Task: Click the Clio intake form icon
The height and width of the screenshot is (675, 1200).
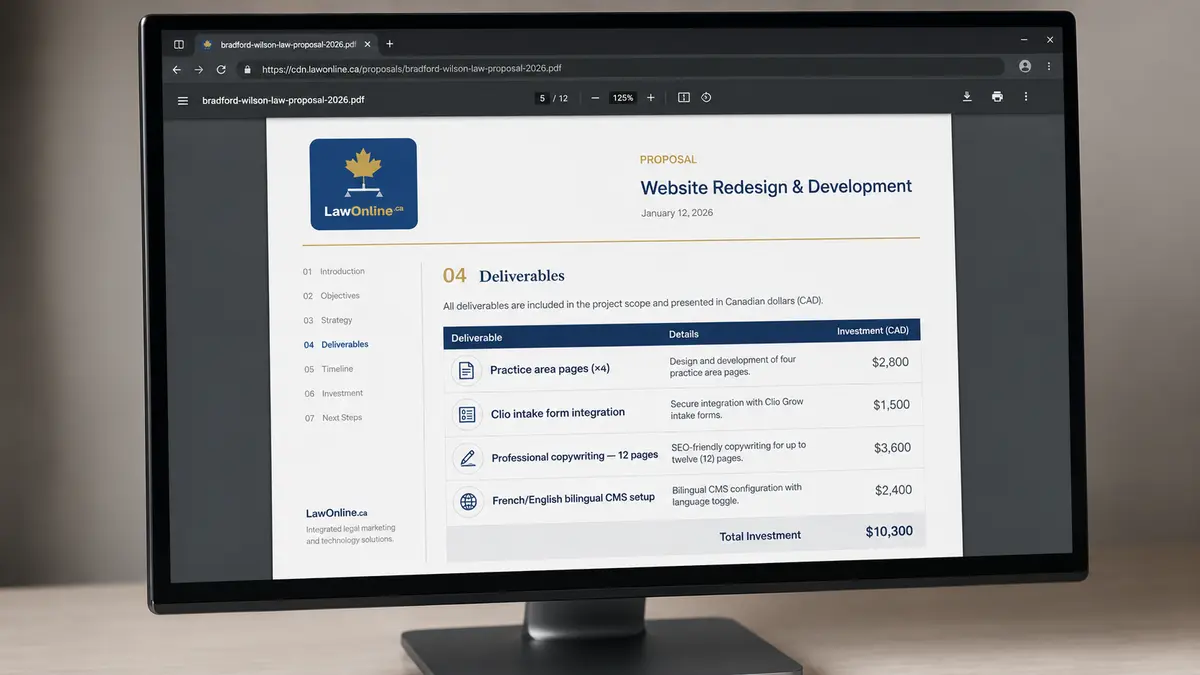Action: tap(467, 414)
